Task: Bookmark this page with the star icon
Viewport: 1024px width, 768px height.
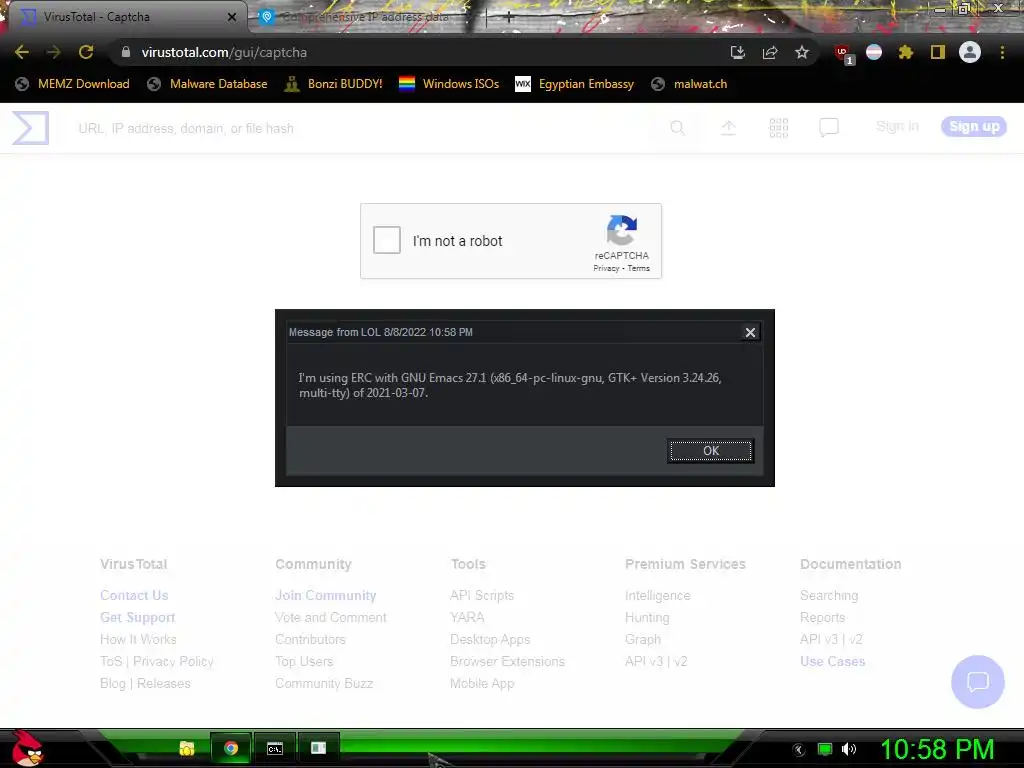Action: pyautogui.click(x=802, y=52)
